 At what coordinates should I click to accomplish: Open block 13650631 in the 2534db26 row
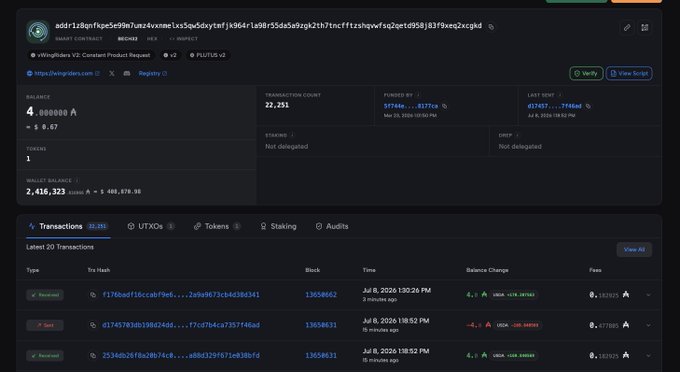coord(321,356)
